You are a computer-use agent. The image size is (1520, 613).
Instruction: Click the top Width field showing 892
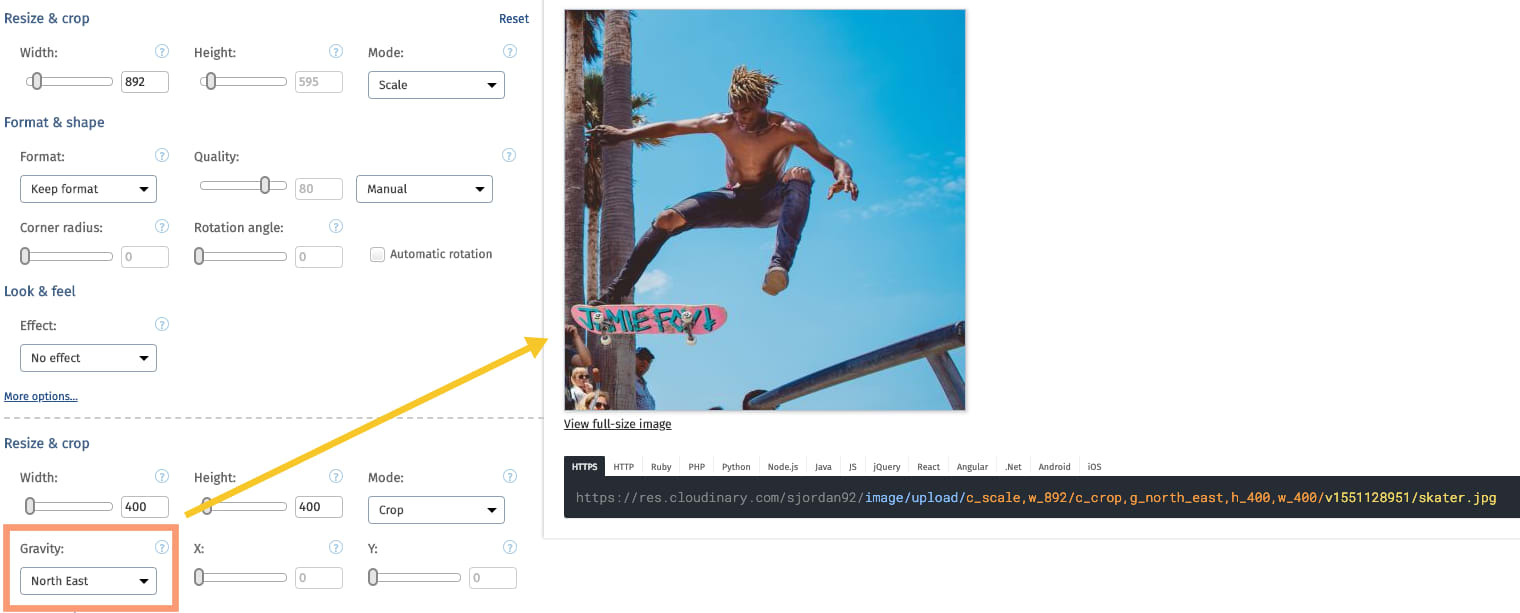[145, 83]
